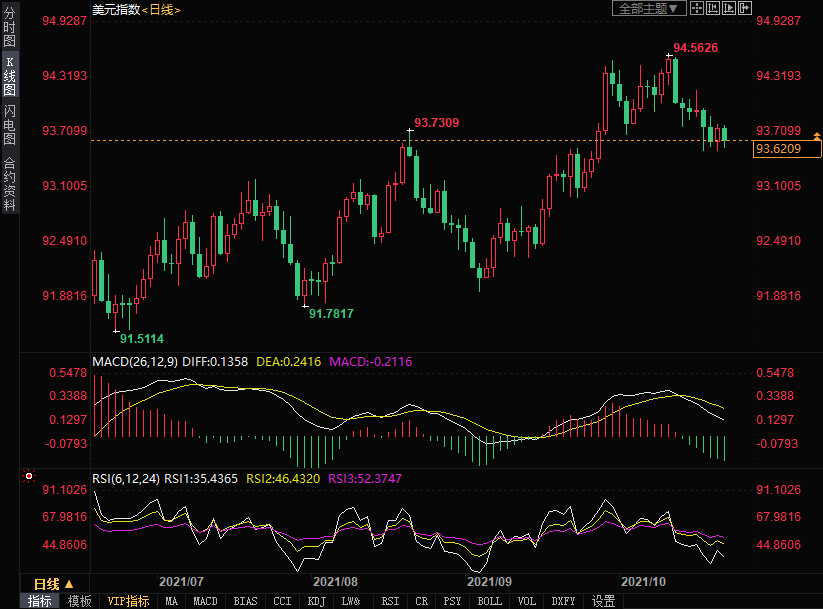Switch to the 分时图 view

[9, 28]
